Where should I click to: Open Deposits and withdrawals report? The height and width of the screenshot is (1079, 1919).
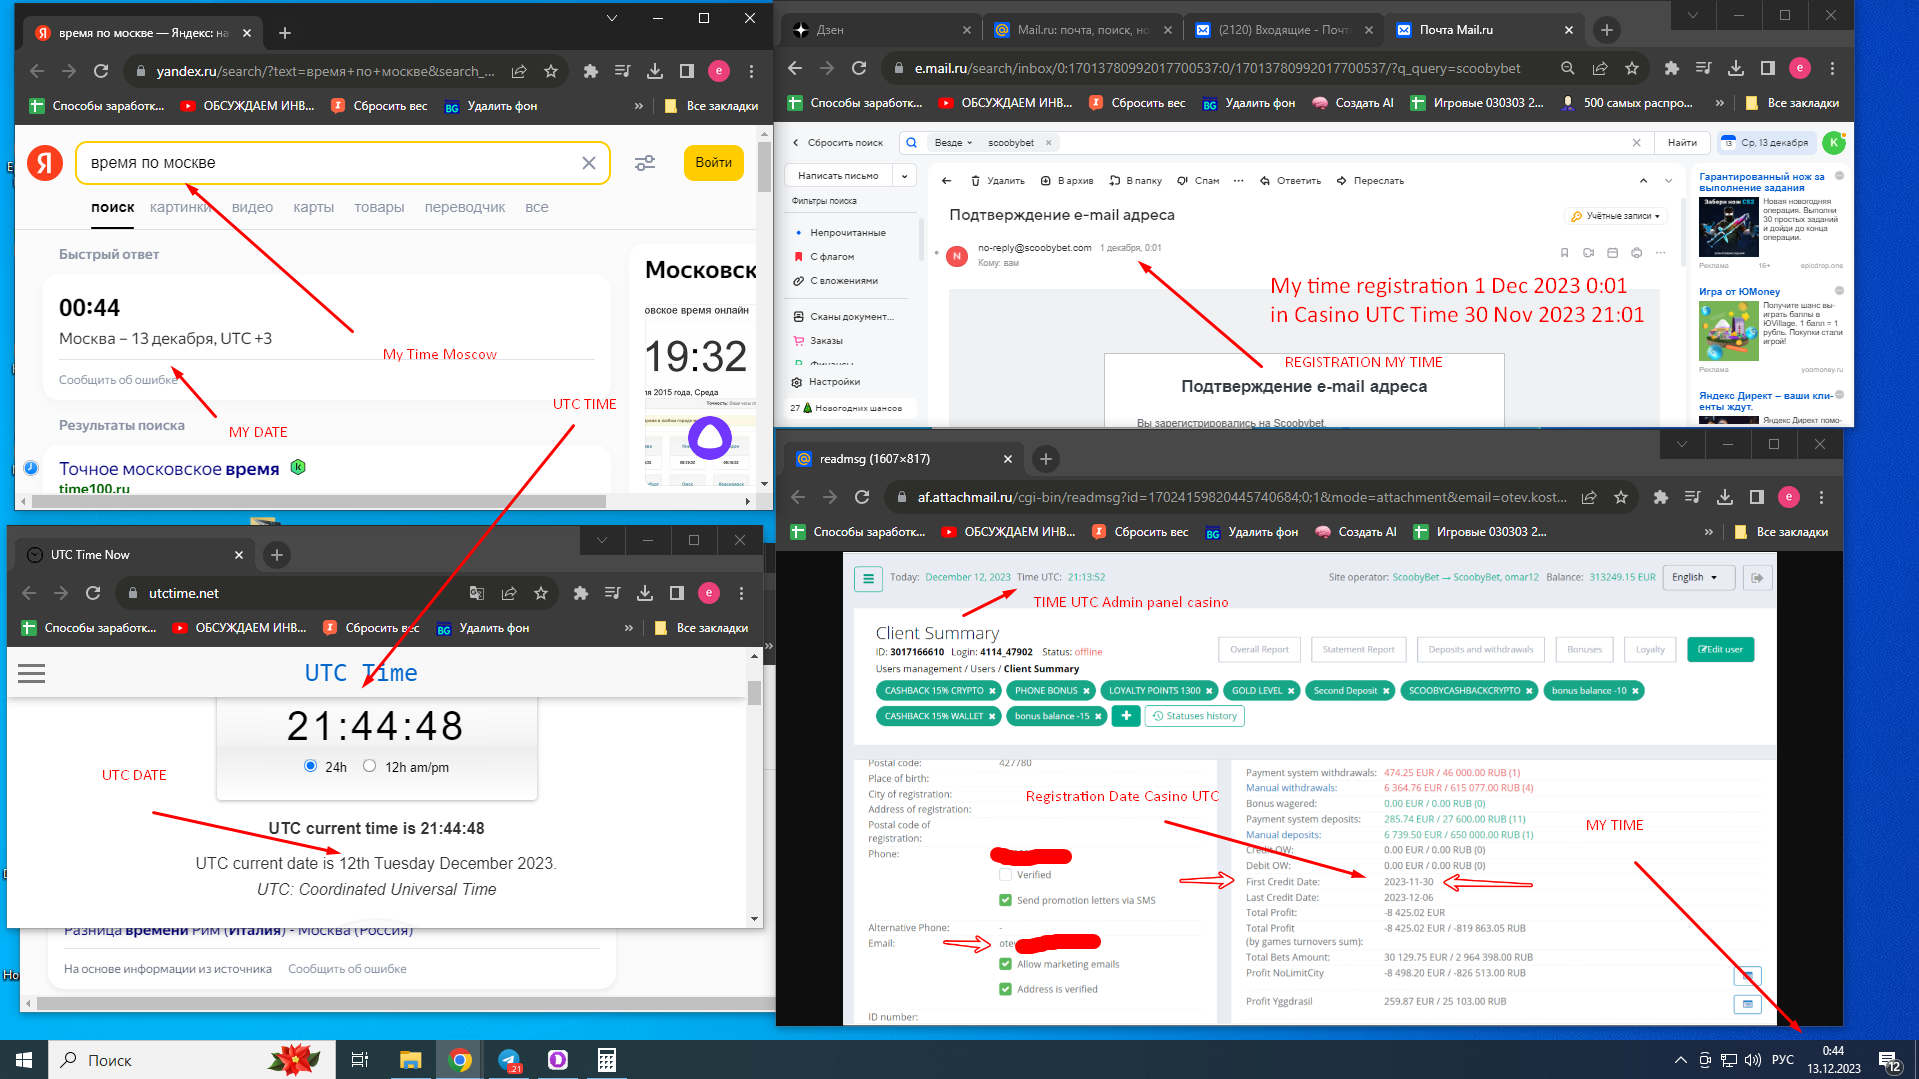1480,650
